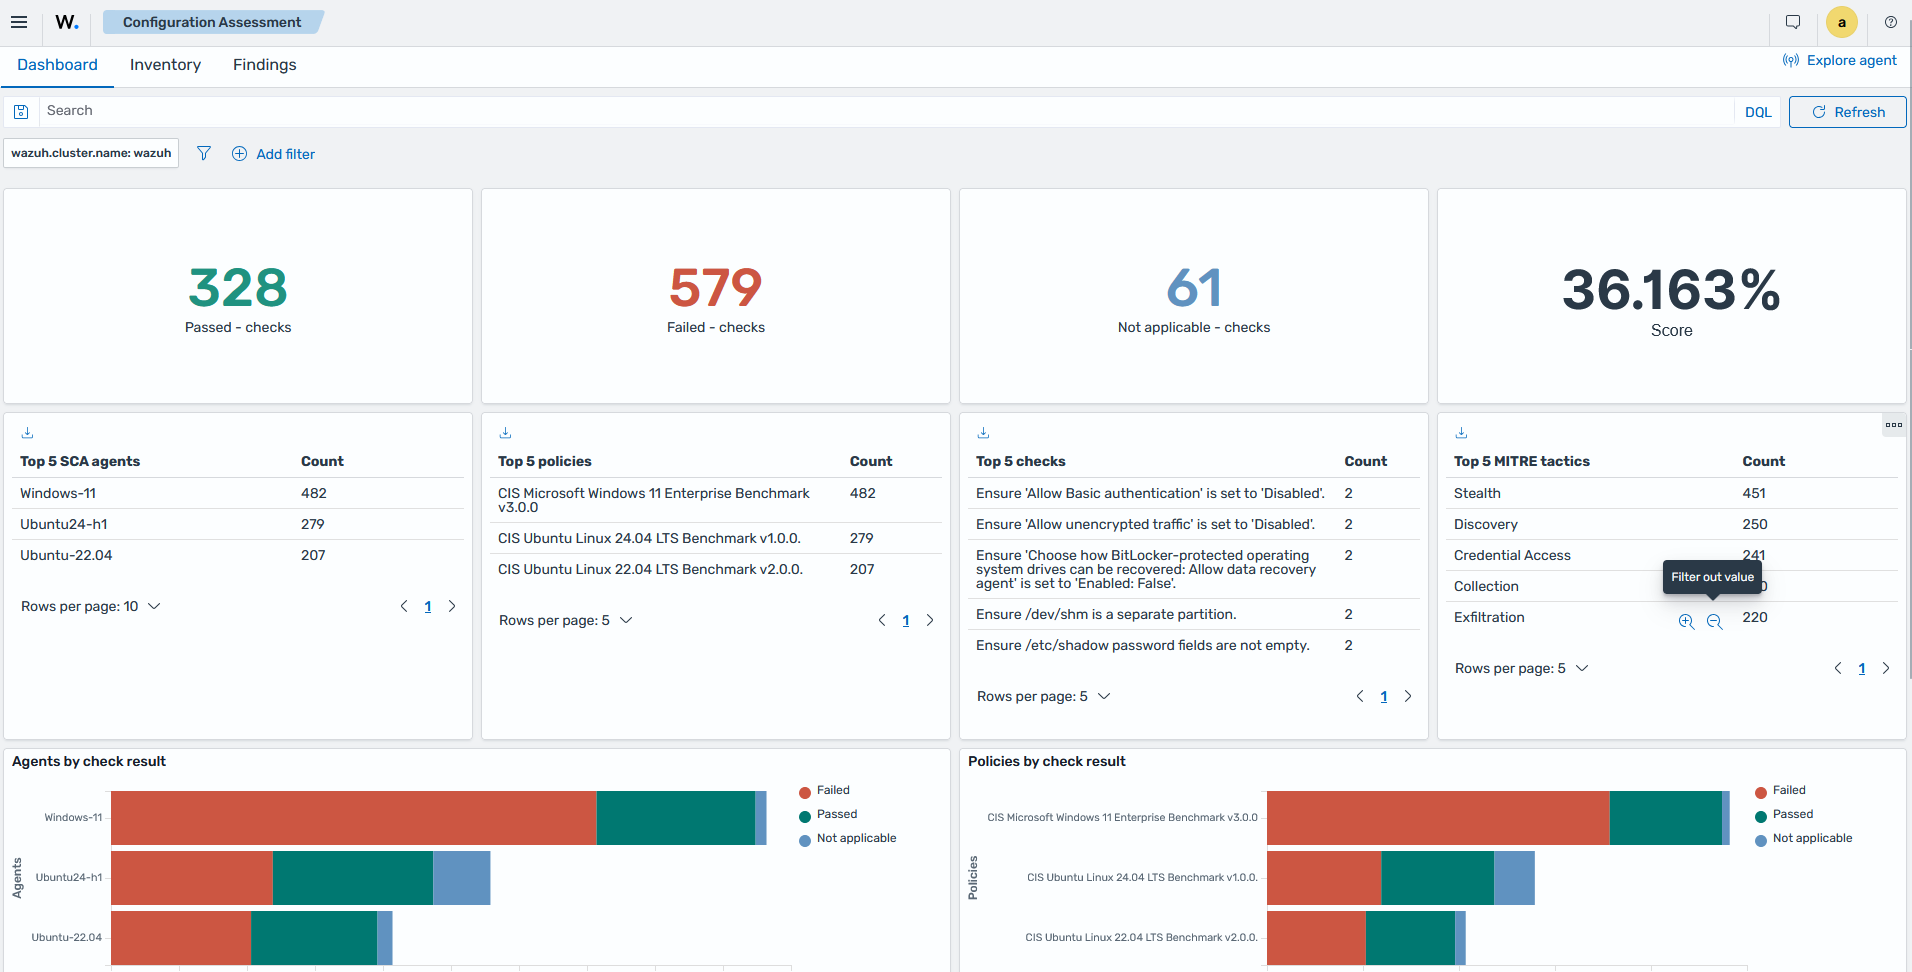Open MITRE tactics panel options ellipsis

(1894, 425)
